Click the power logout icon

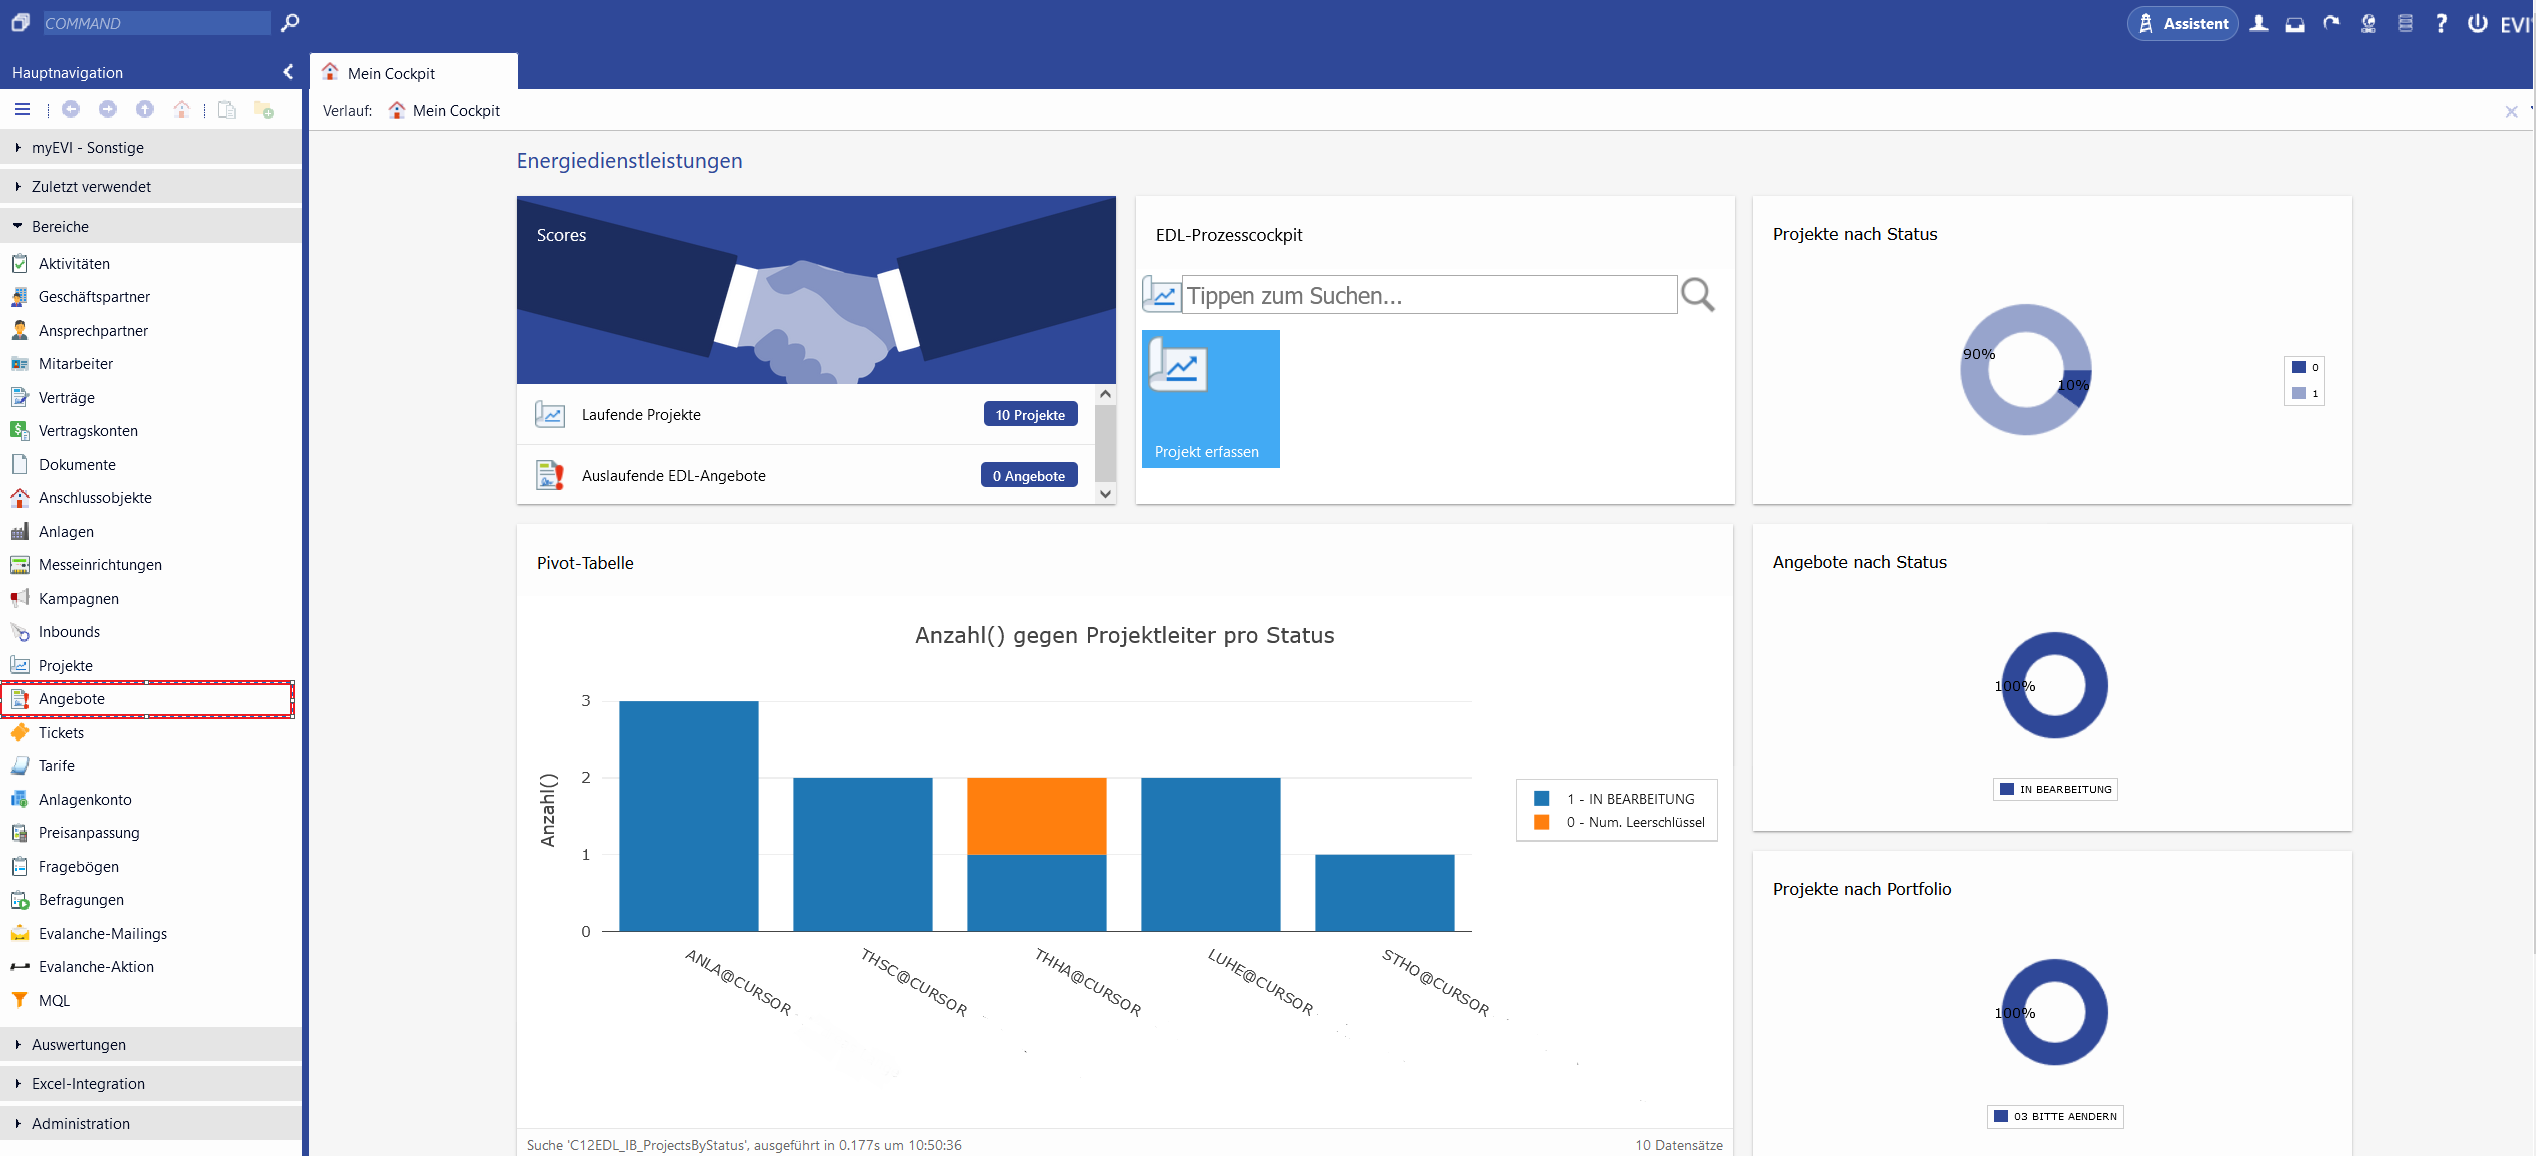click(2477, 23)
